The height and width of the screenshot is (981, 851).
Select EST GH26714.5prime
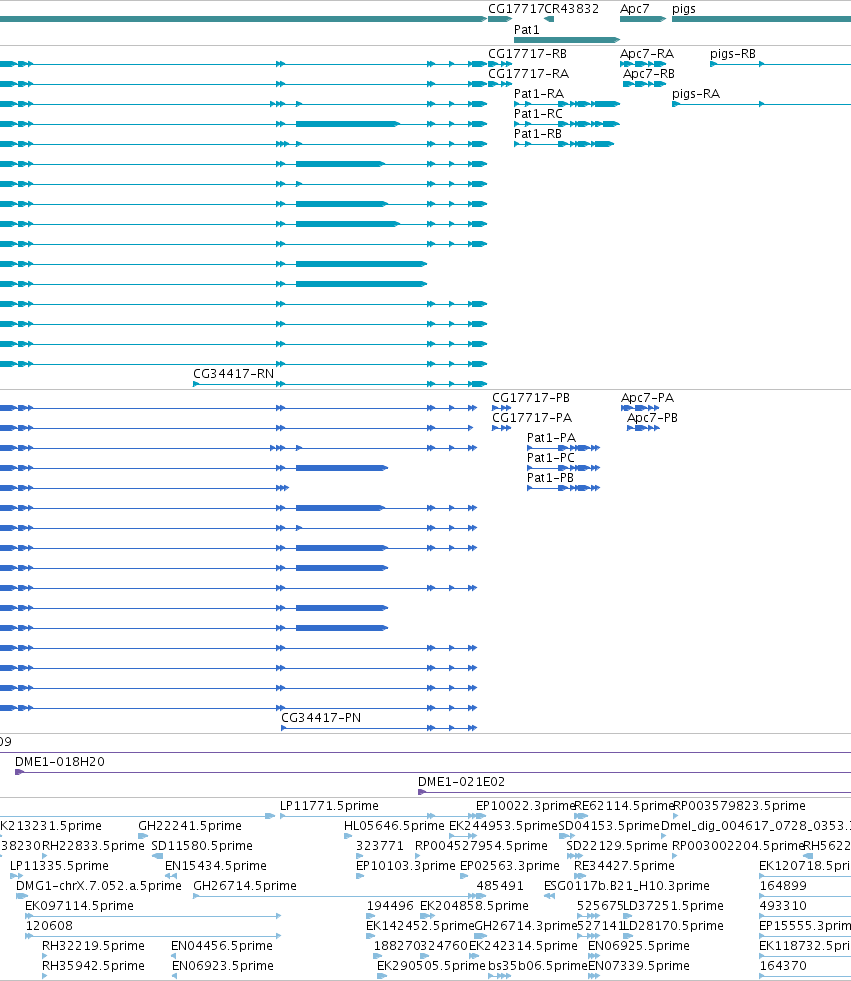point(245,886)
